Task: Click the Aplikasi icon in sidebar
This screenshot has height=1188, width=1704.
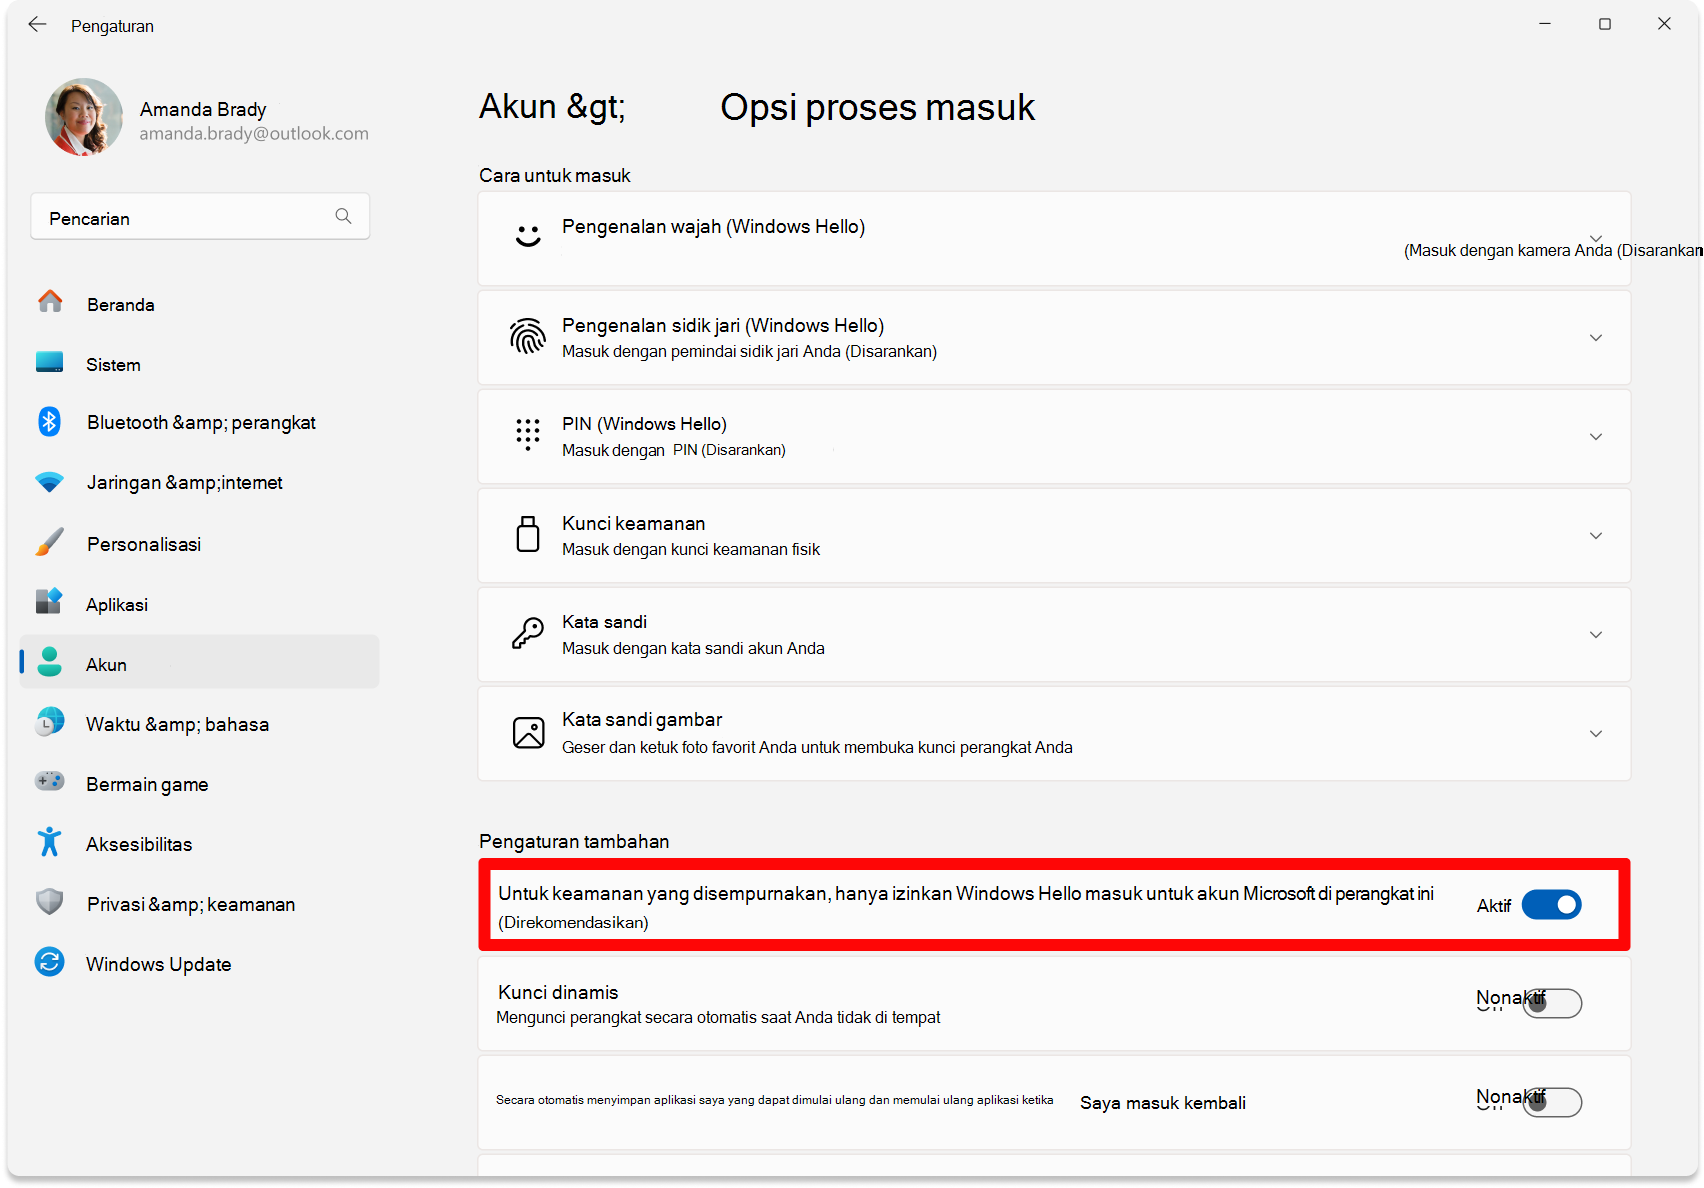Action: [x=50, y=601]
